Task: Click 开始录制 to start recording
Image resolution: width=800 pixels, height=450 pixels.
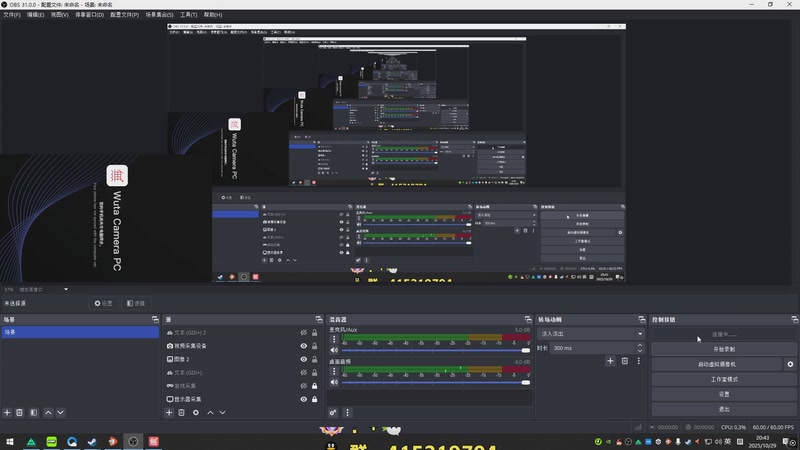Action: pyautogui.click(x=723, y=349)
